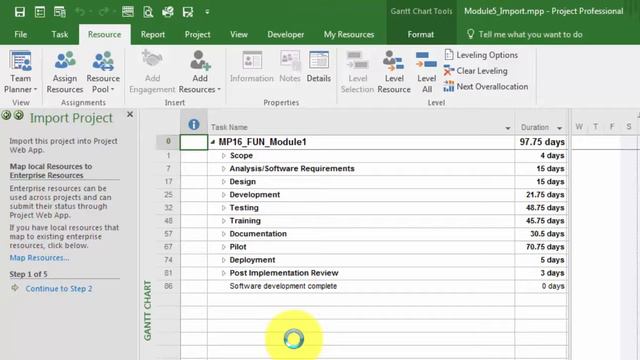
Task: Open the Customize Quick Access Toolbar arrow
Action: click(207, 12)
